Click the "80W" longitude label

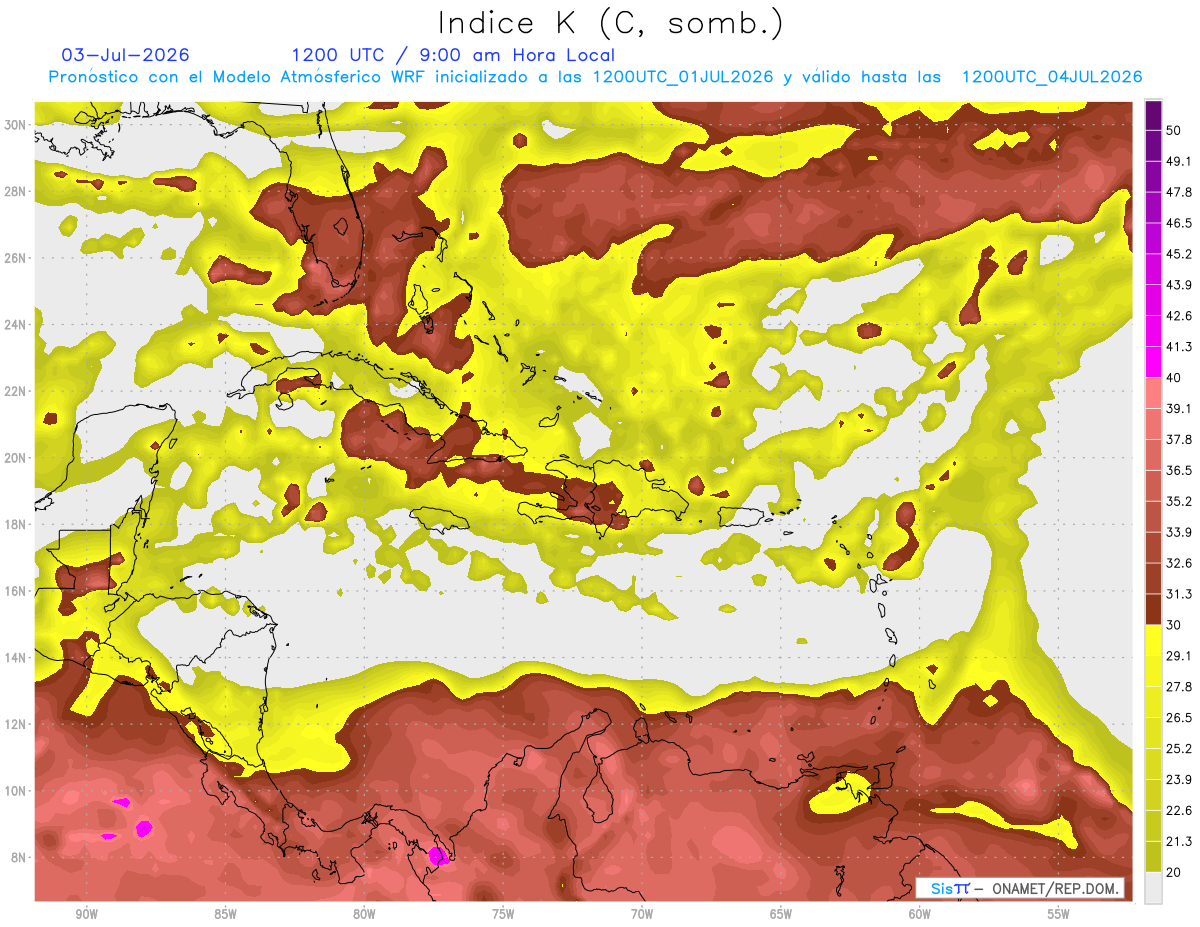364,915
